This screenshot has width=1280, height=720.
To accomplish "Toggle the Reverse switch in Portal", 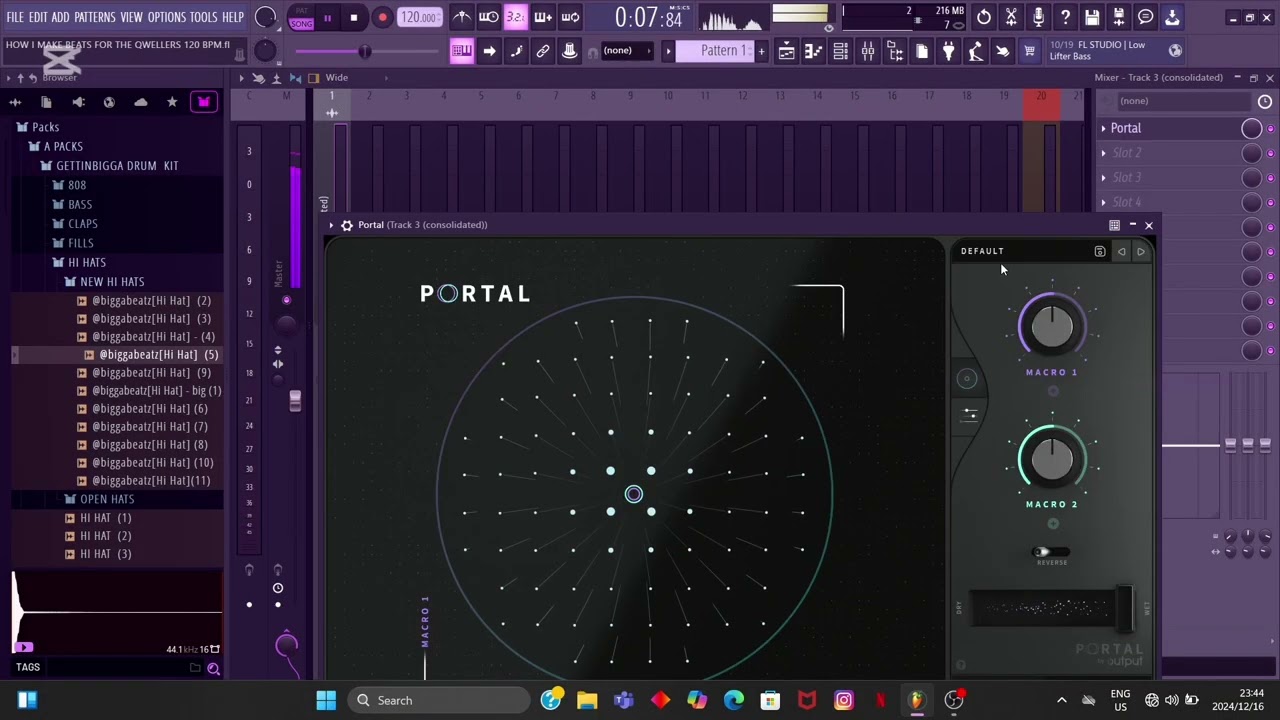I will pos(1051,552).
